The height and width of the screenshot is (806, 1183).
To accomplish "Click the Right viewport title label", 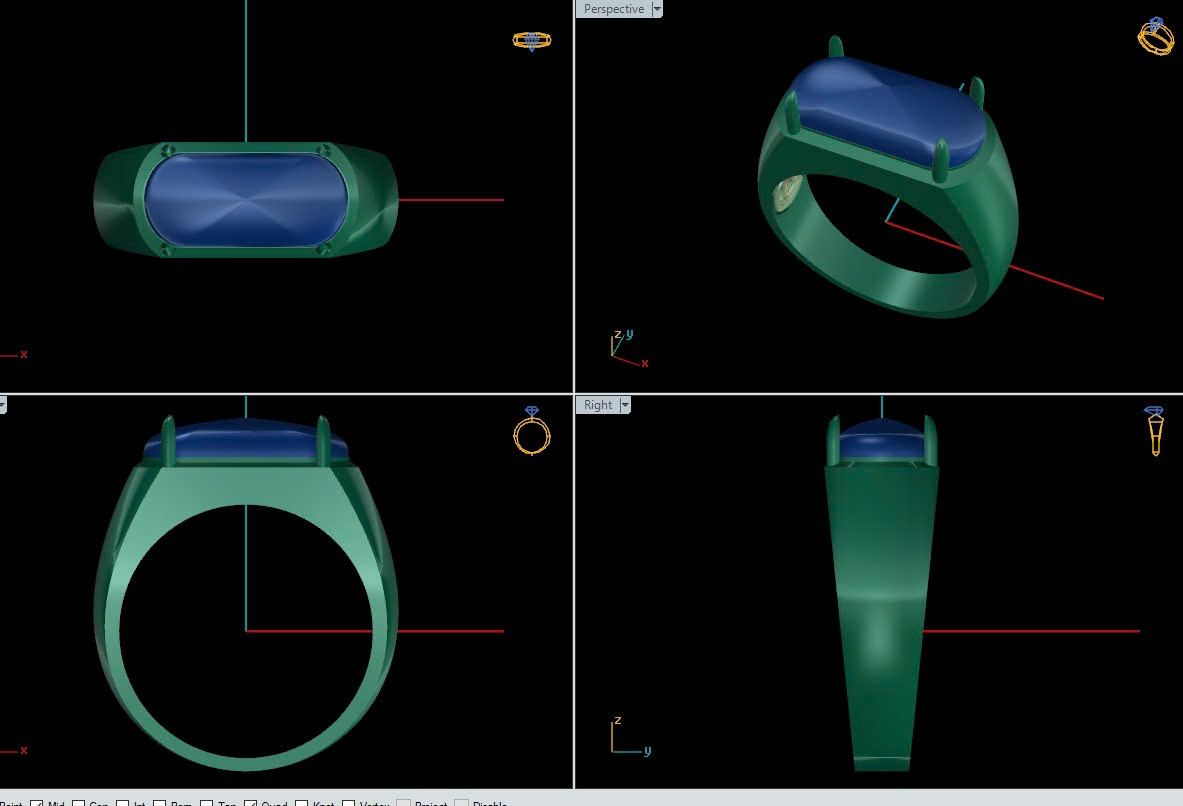I will point(597,405).
